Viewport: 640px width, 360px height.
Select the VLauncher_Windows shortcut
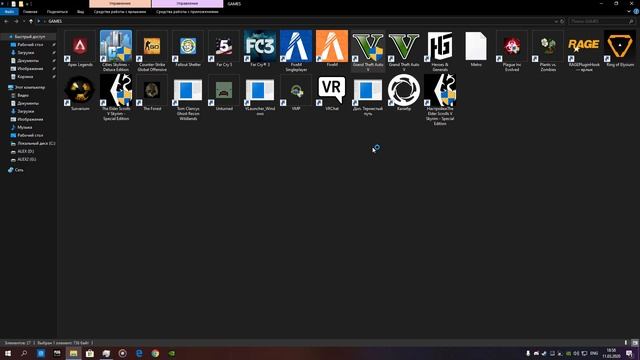[x=260, y=95]
